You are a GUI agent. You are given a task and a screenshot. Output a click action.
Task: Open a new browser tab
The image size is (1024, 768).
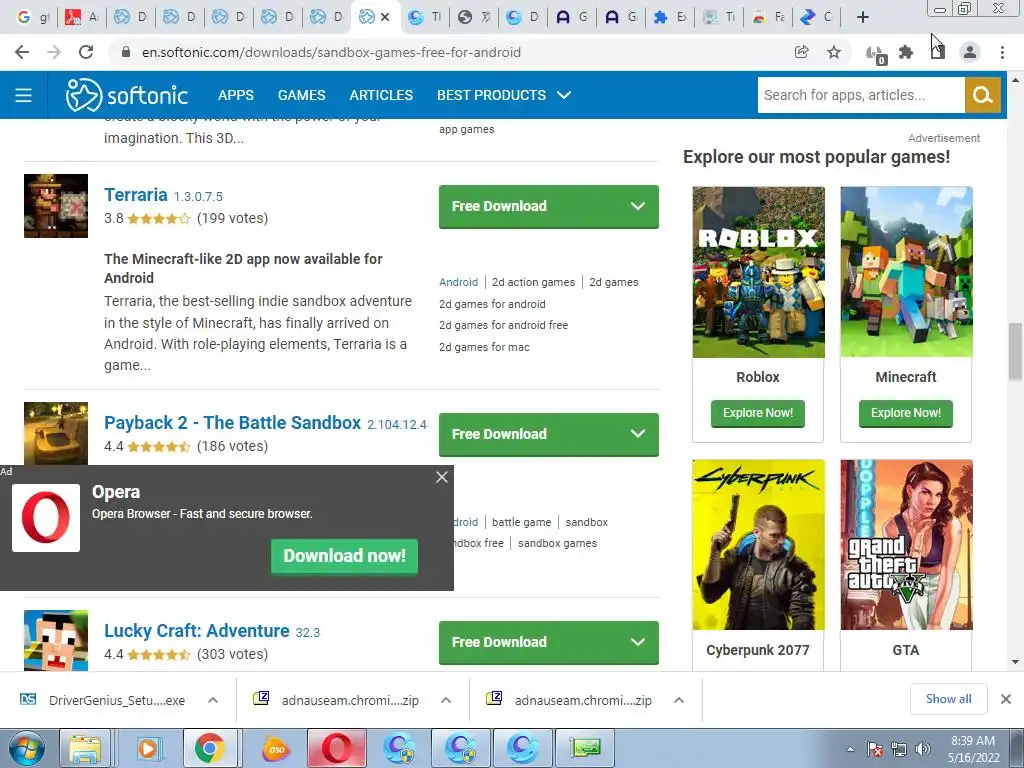tap(863, 17)
